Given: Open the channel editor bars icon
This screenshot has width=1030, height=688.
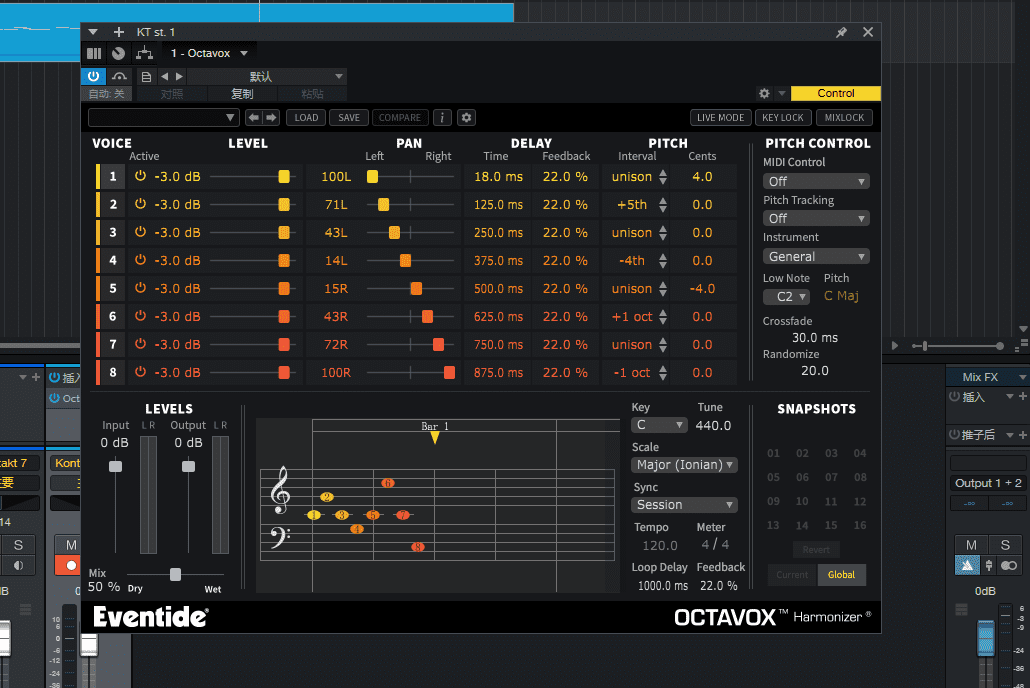Looking at the screenshot, I should [94, 53].
